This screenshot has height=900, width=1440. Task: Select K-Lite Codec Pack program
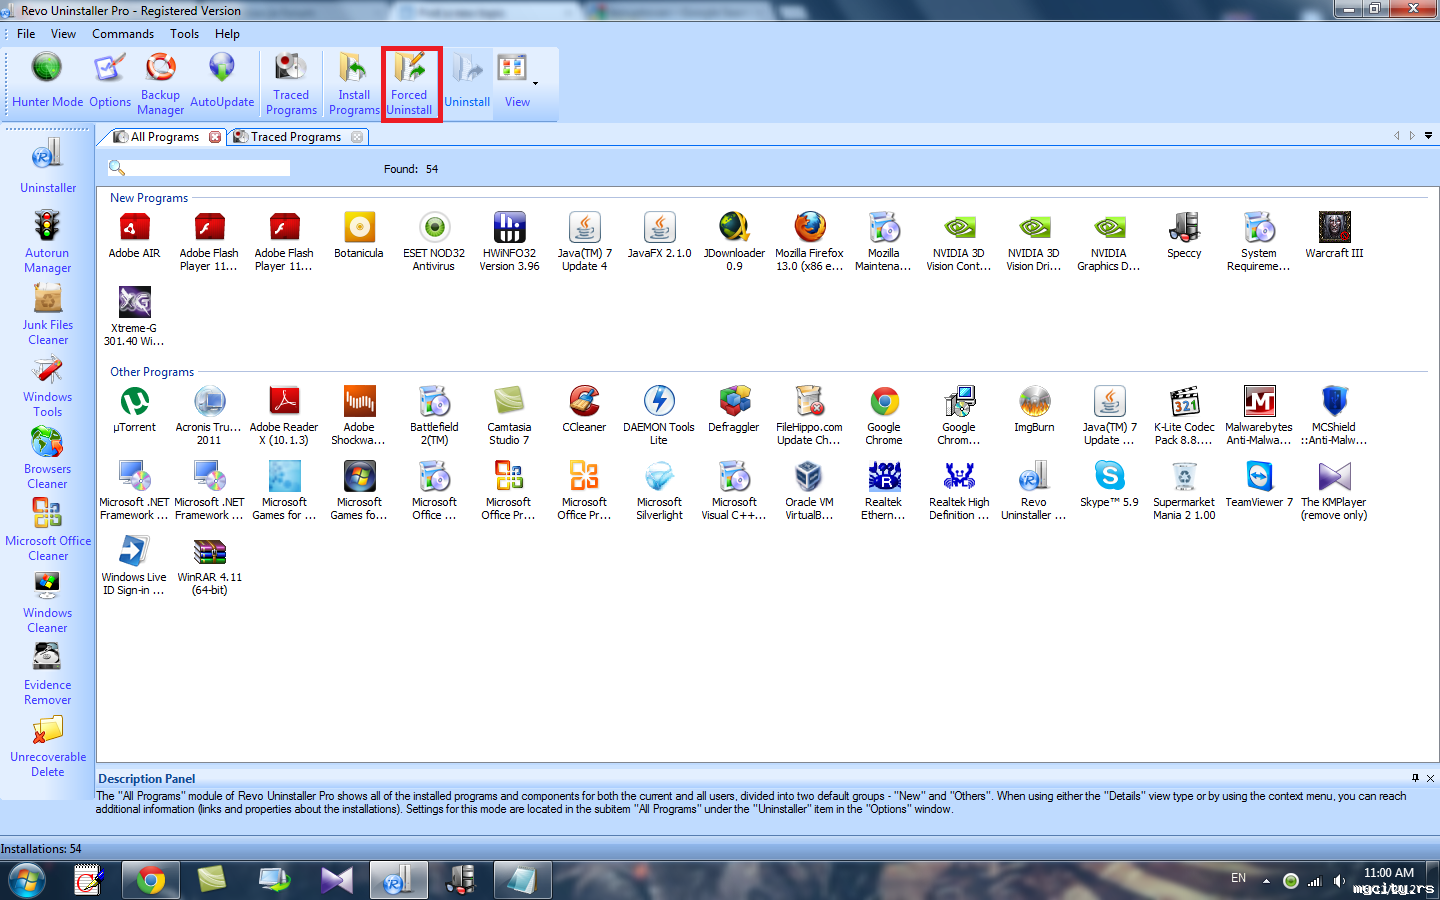[x=1184, y=416]
